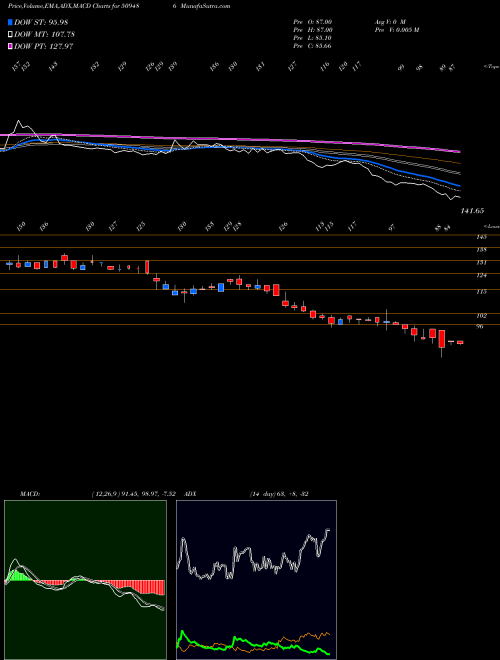Click the MACD: panel label
The image size is (500, 660).
tap(29, 493)
